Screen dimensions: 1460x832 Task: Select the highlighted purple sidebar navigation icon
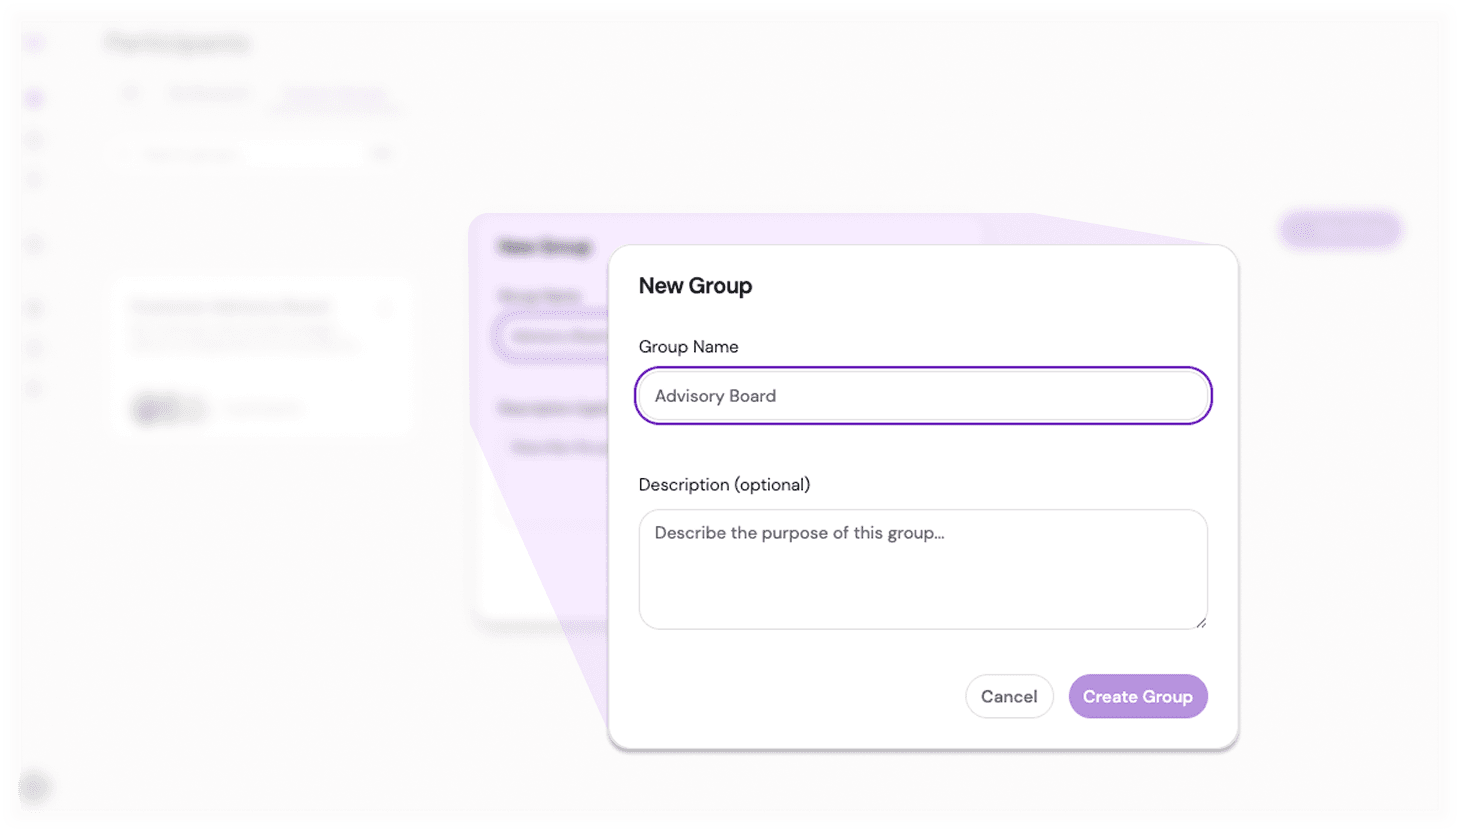tap(34, 98)
